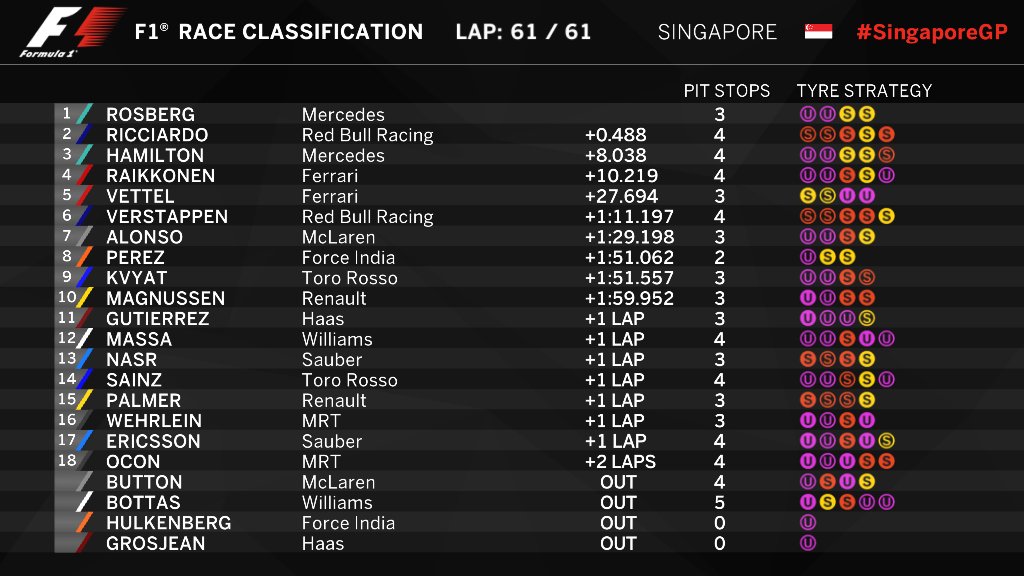The image size is (1024, 576).
Task: Select Hulkenberg's single ultrasoft tyre icon
Action: click(808, 523)
